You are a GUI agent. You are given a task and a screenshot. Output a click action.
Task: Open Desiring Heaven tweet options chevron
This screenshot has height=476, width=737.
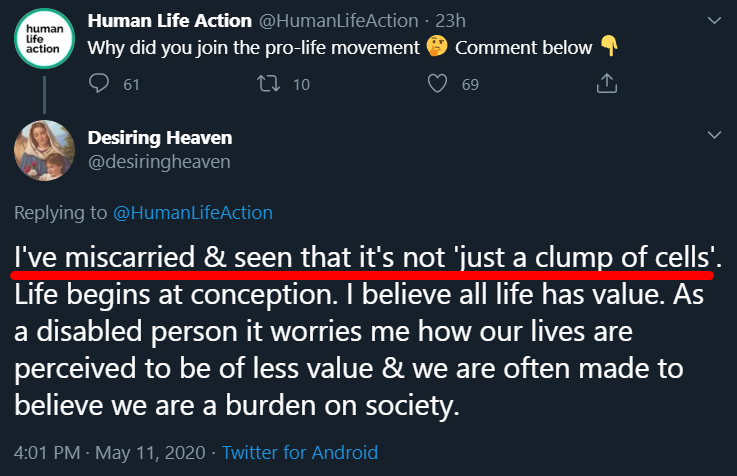714,135
